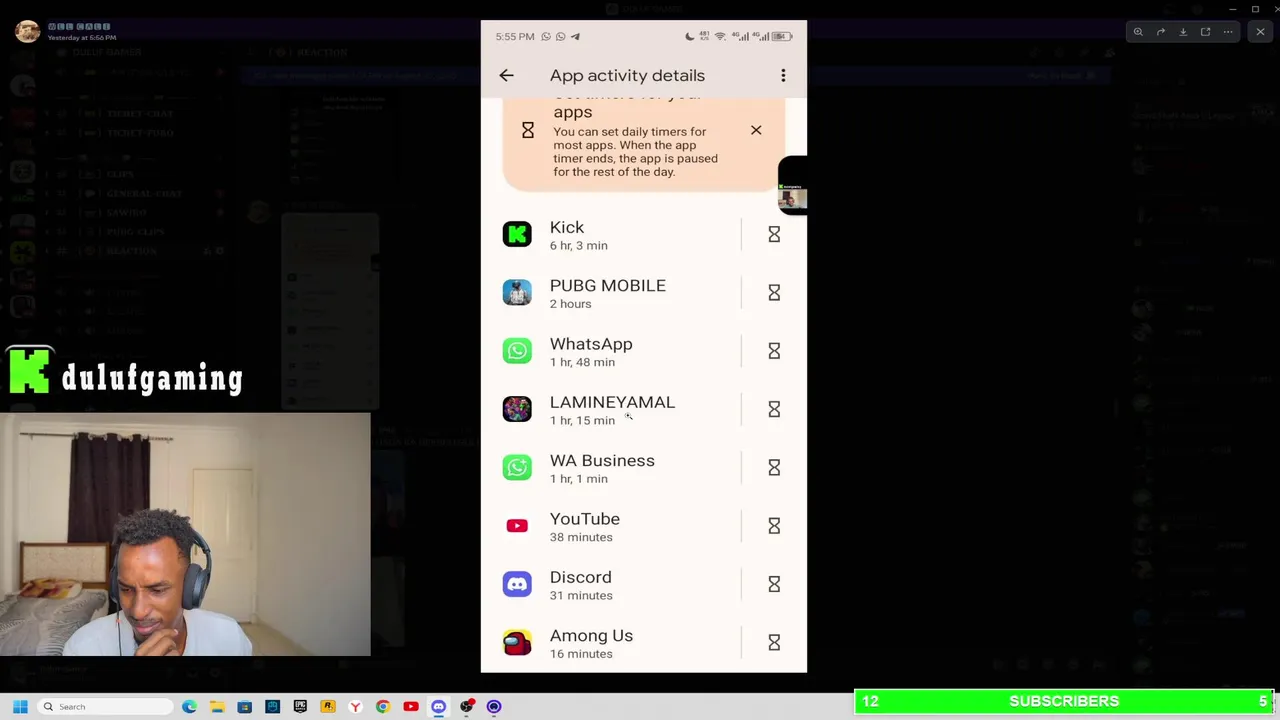Image resolution: width=1280 pixels, height=720 pixels.
Task: Go back using the arrow in App activity details
Action: coord(506,75)
